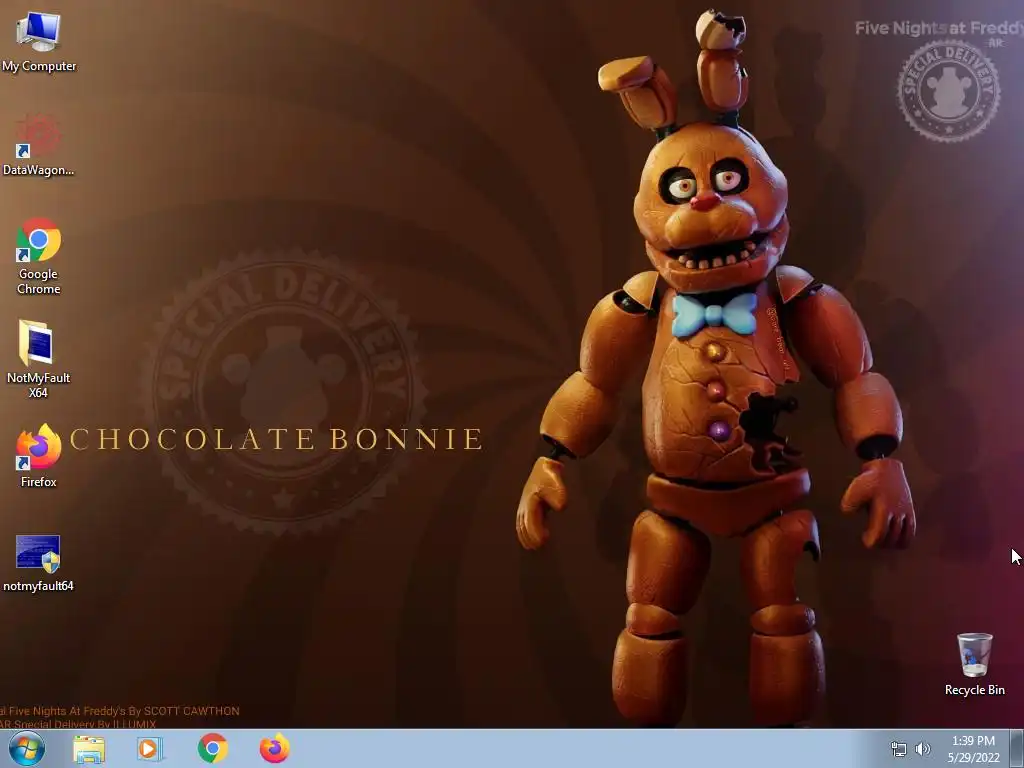Open the taskbar clock showing 1:39 PM
The width and height of the screenshot is (1024, 768).
[x=974, y=749]
